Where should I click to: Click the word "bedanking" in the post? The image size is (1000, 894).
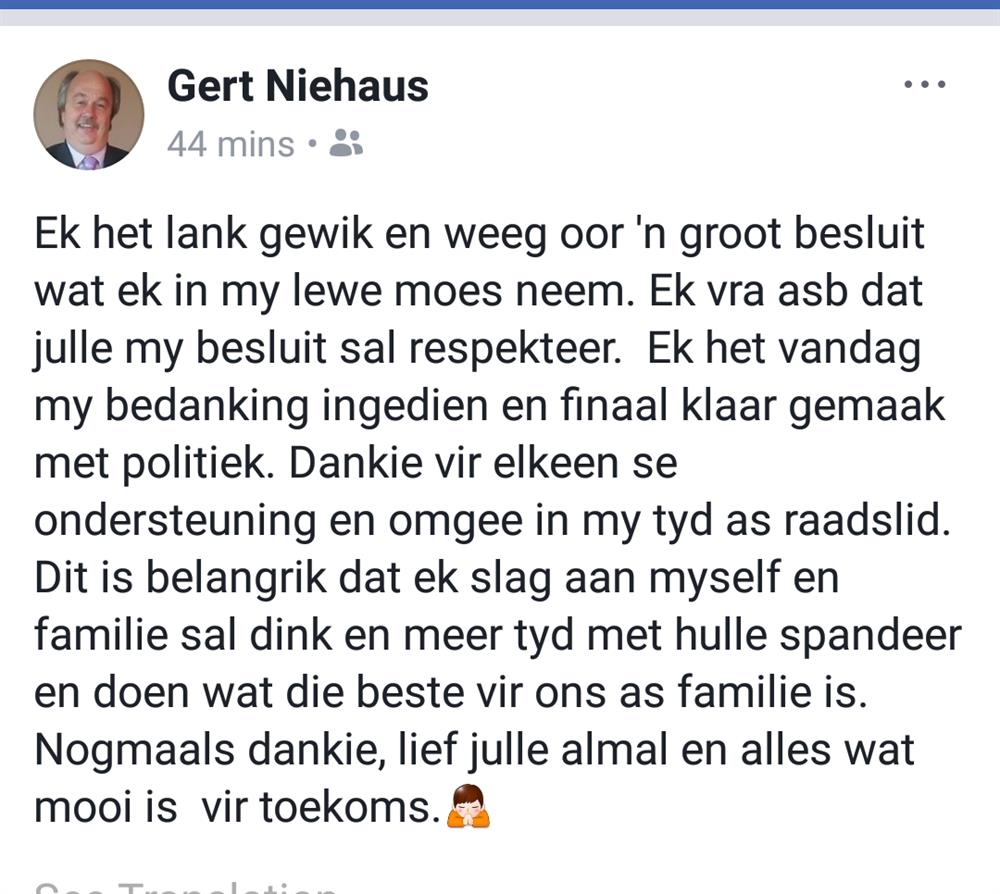[207, 407]
